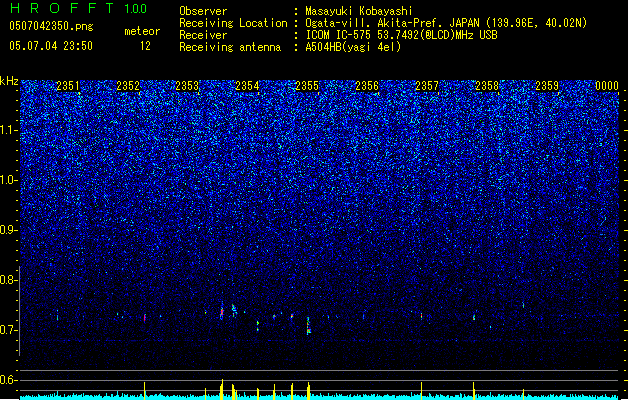629x400 pixels.
Task: Click receiver value ICOM IC-575 53.7492 MHz USB
Action: (401, 35)
